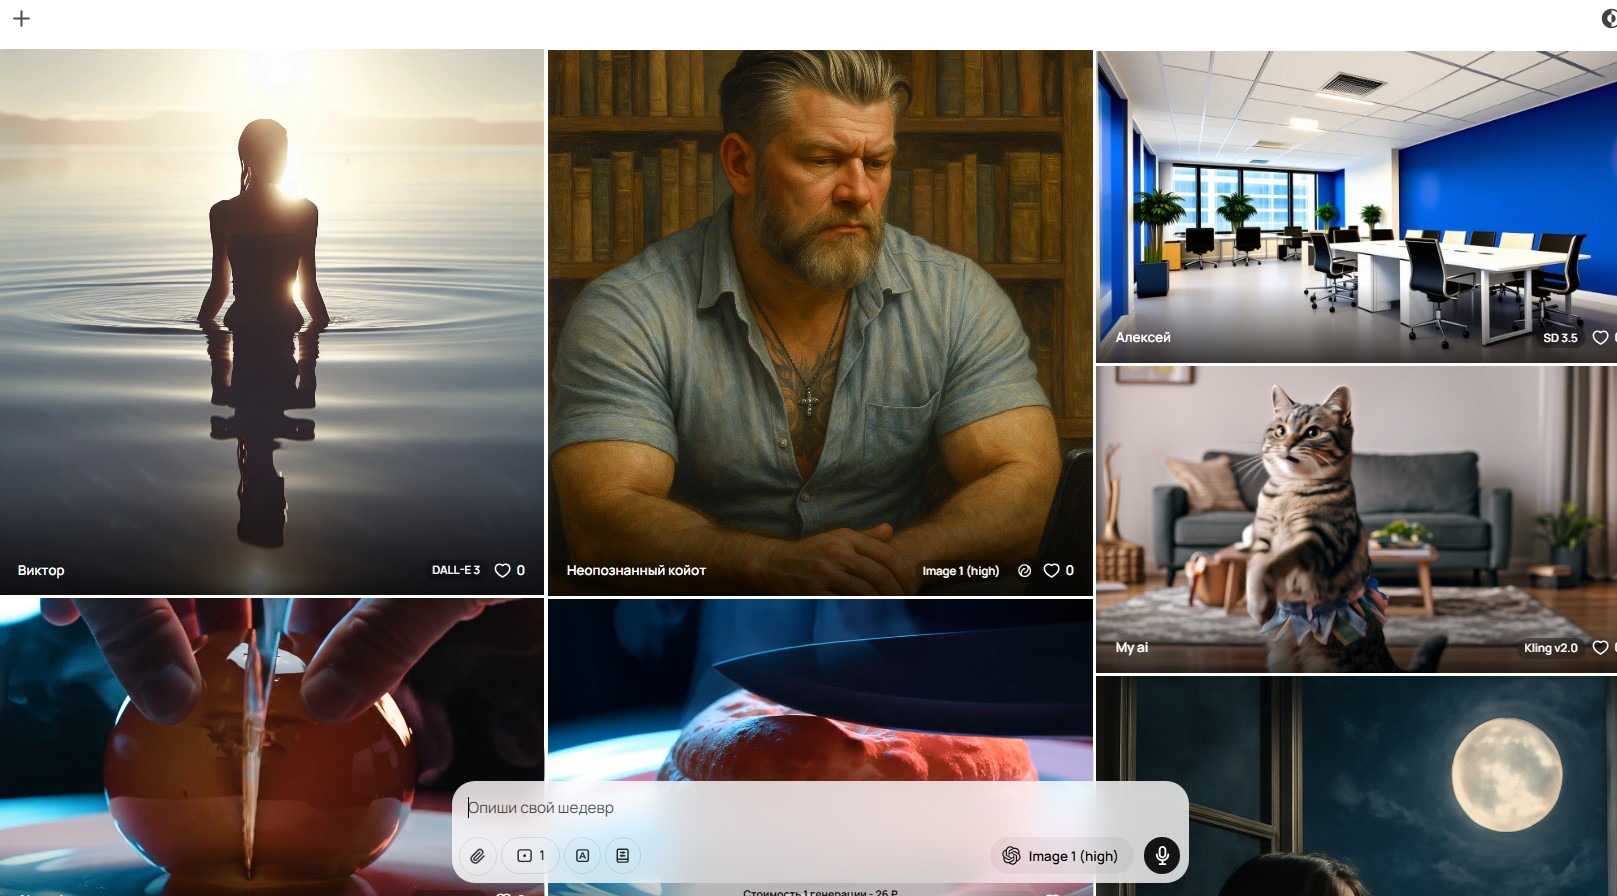Toggle the dark theme icon at top right
Screen dimensions: 1617x896
1609,18
